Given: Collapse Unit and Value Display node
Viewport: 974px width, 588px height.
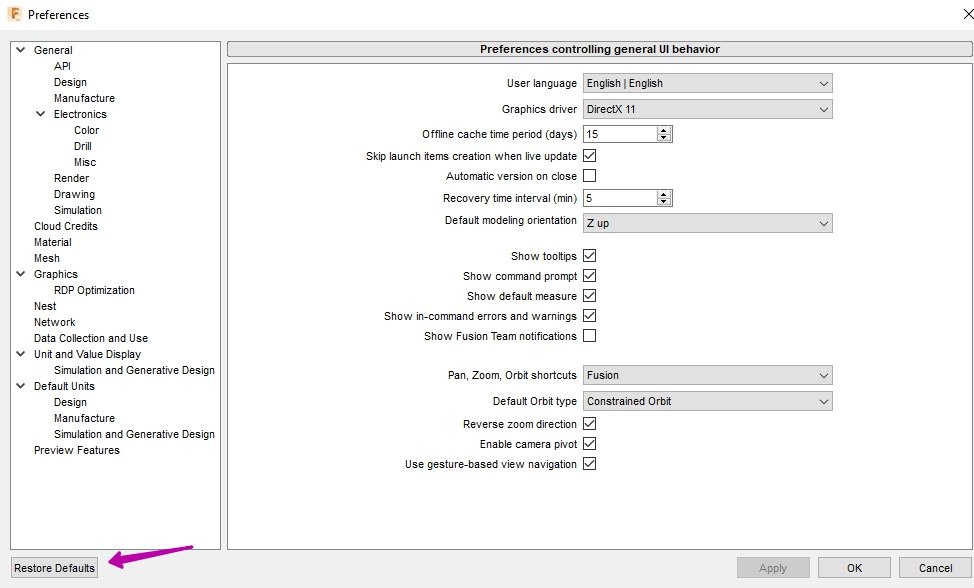Looking at the screenshot, I should [x=20, y=354].
